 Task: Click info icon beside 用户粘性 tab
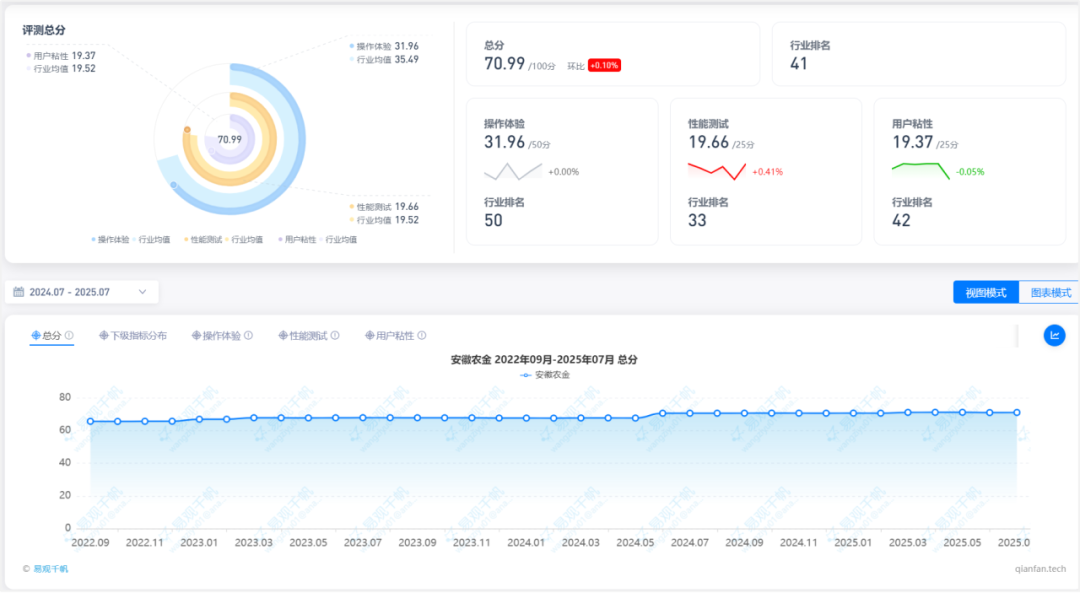(422, 336)
